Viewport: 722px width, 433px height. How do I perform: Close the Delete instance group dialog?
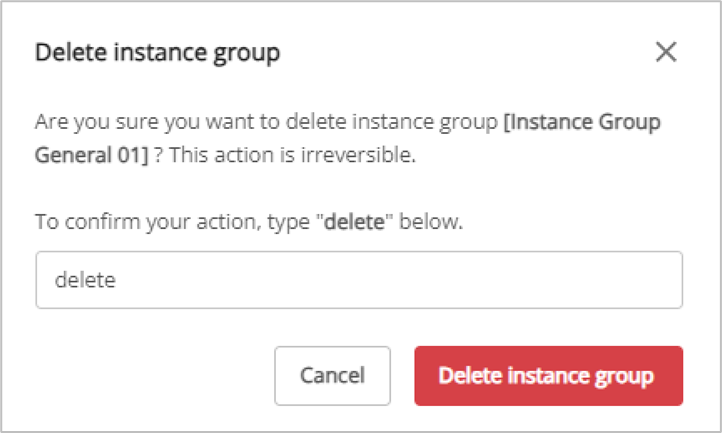[666, 52]
